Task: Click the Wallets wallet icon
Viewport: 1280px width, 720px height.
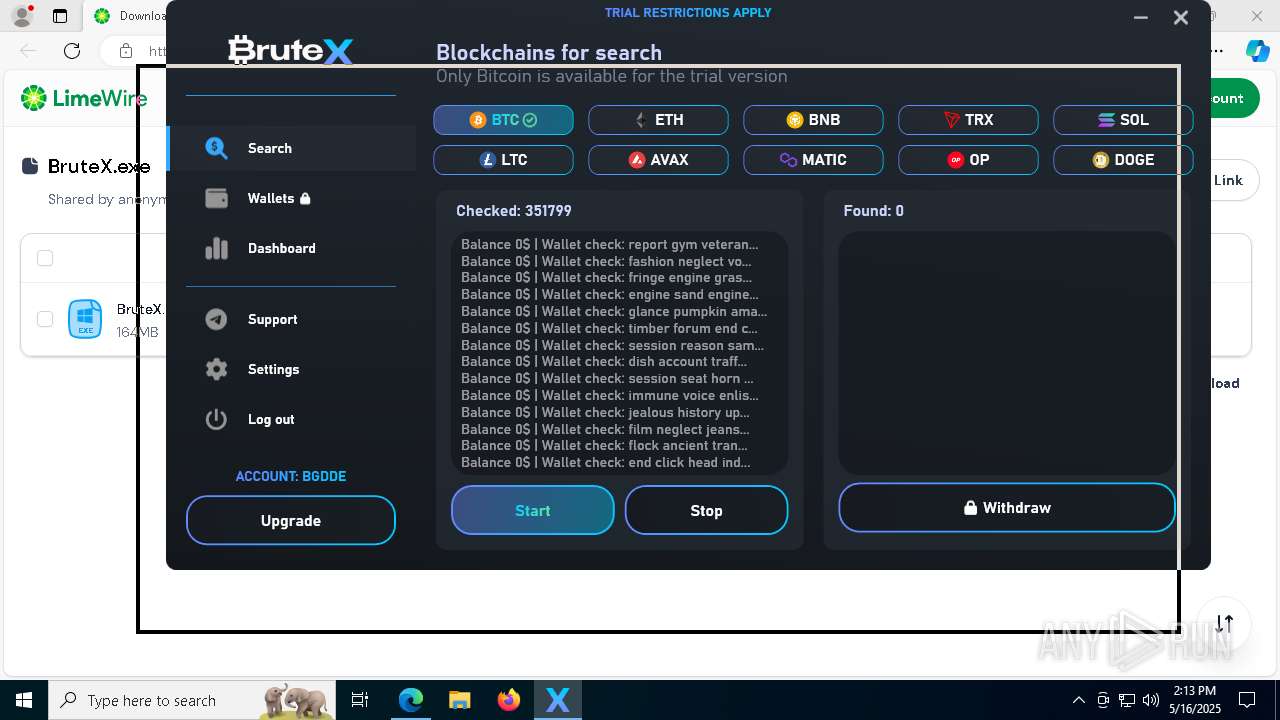Action: [216, 198]
